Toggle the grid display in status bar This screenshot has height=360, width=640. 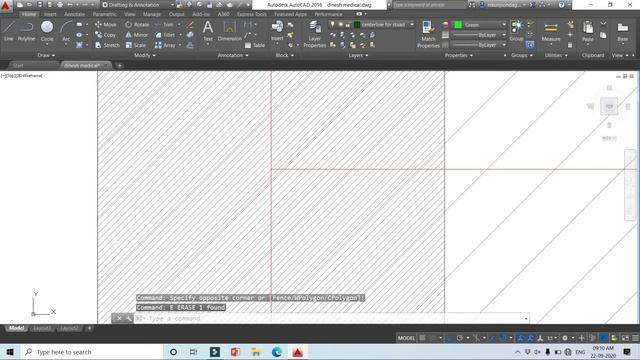pos(422,338)
